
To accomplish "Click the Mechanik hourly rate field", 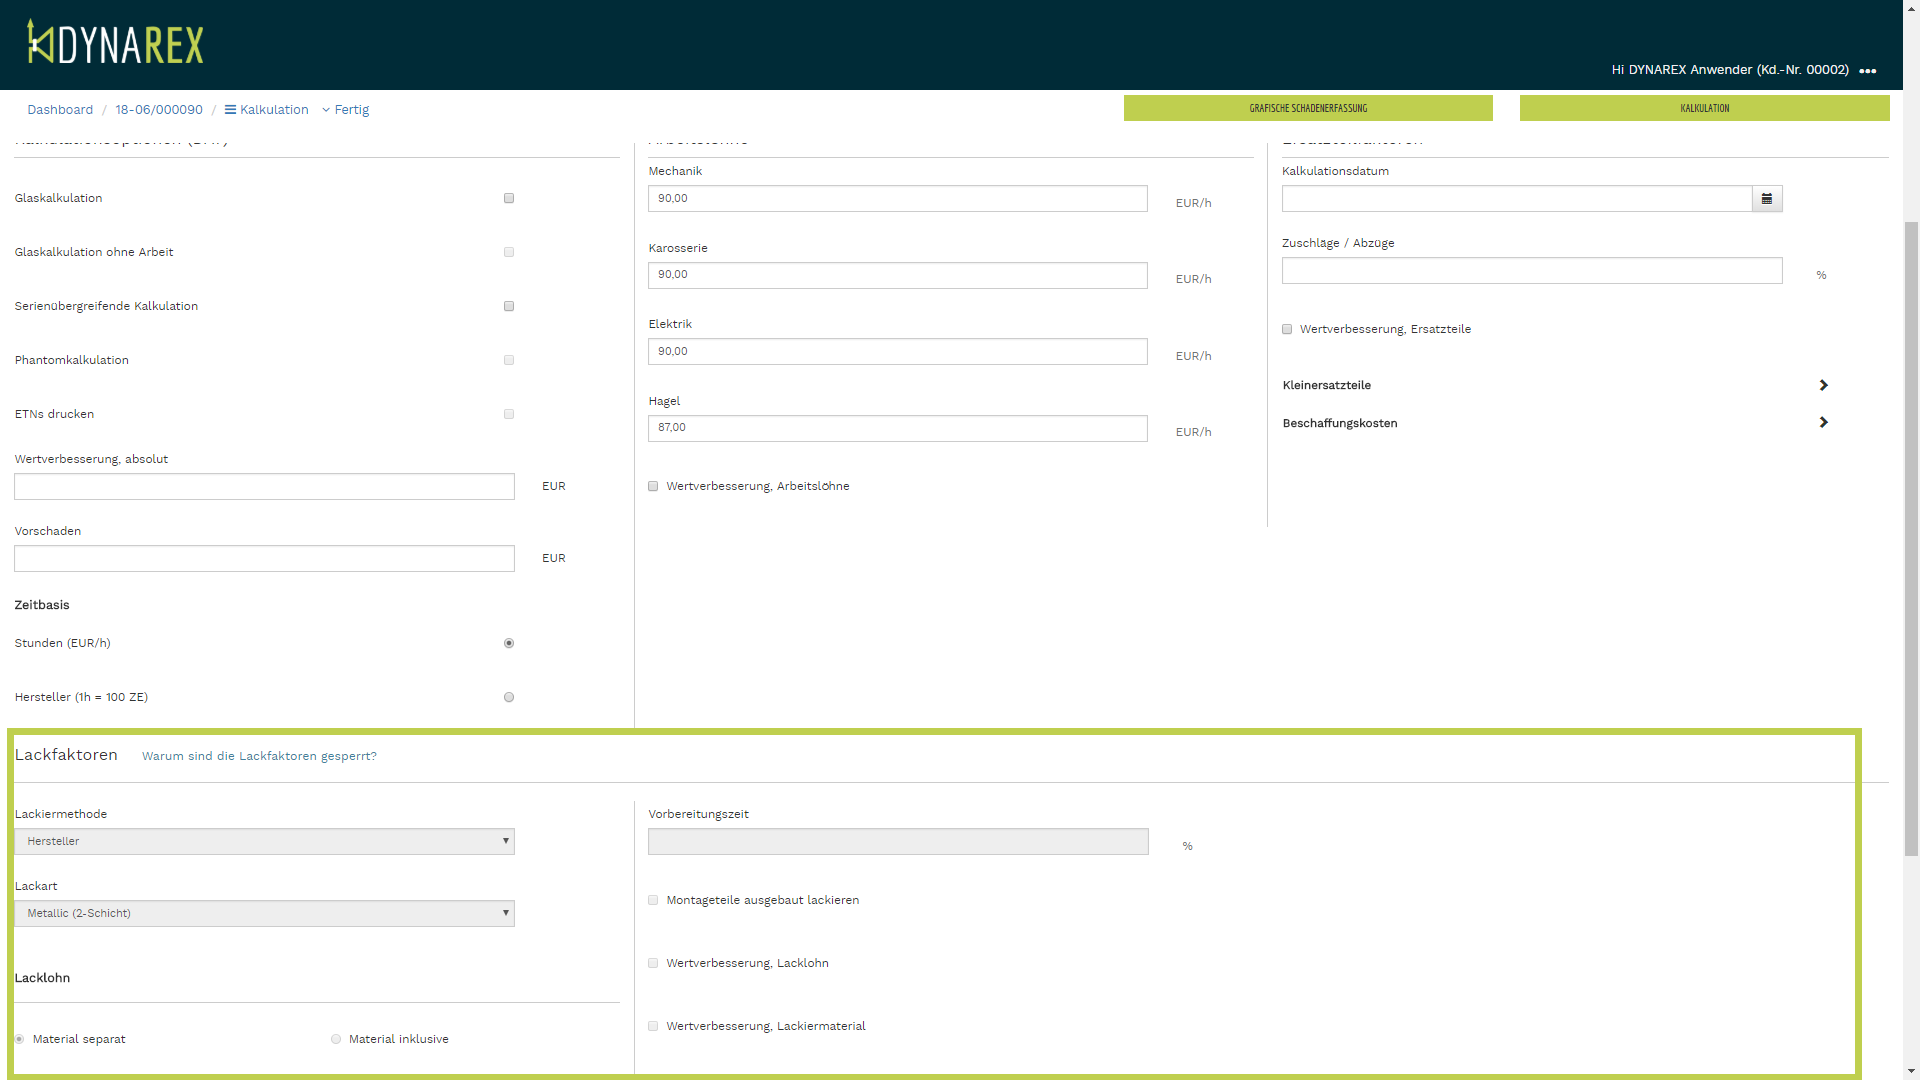I will (x=897, y=199).
